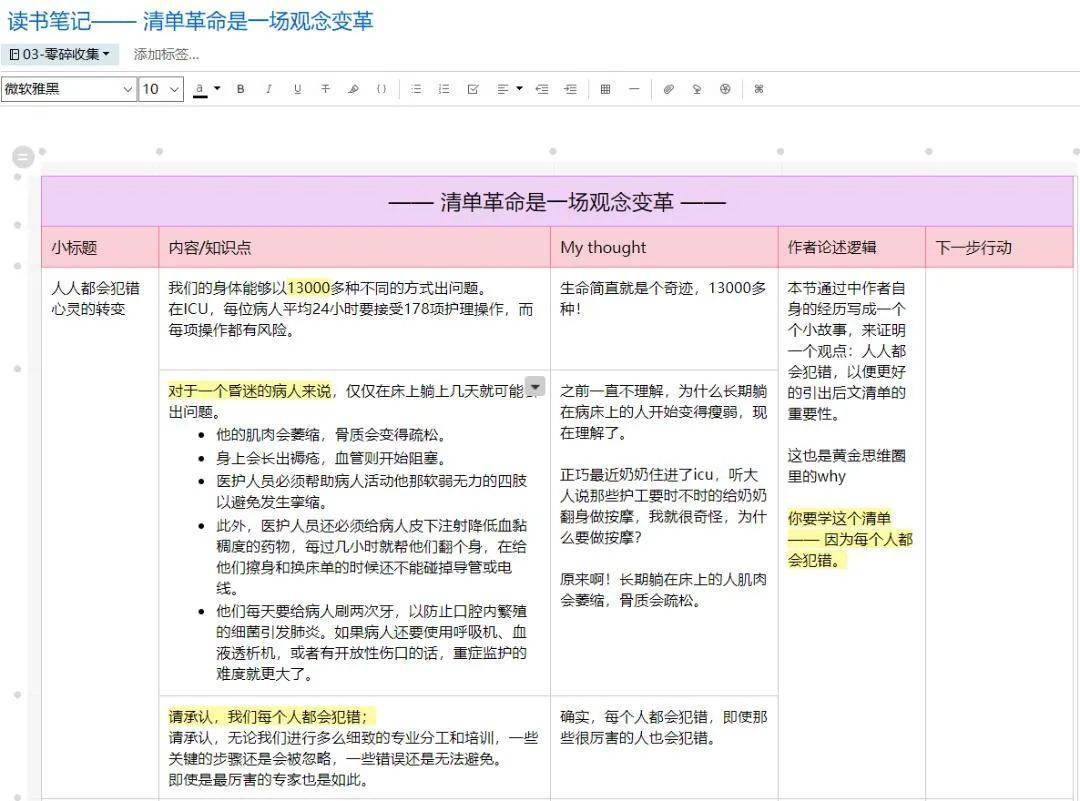Toggle bold formatting
The height and width of the screenshot is (801, 1080).
[x=240, y=89]
